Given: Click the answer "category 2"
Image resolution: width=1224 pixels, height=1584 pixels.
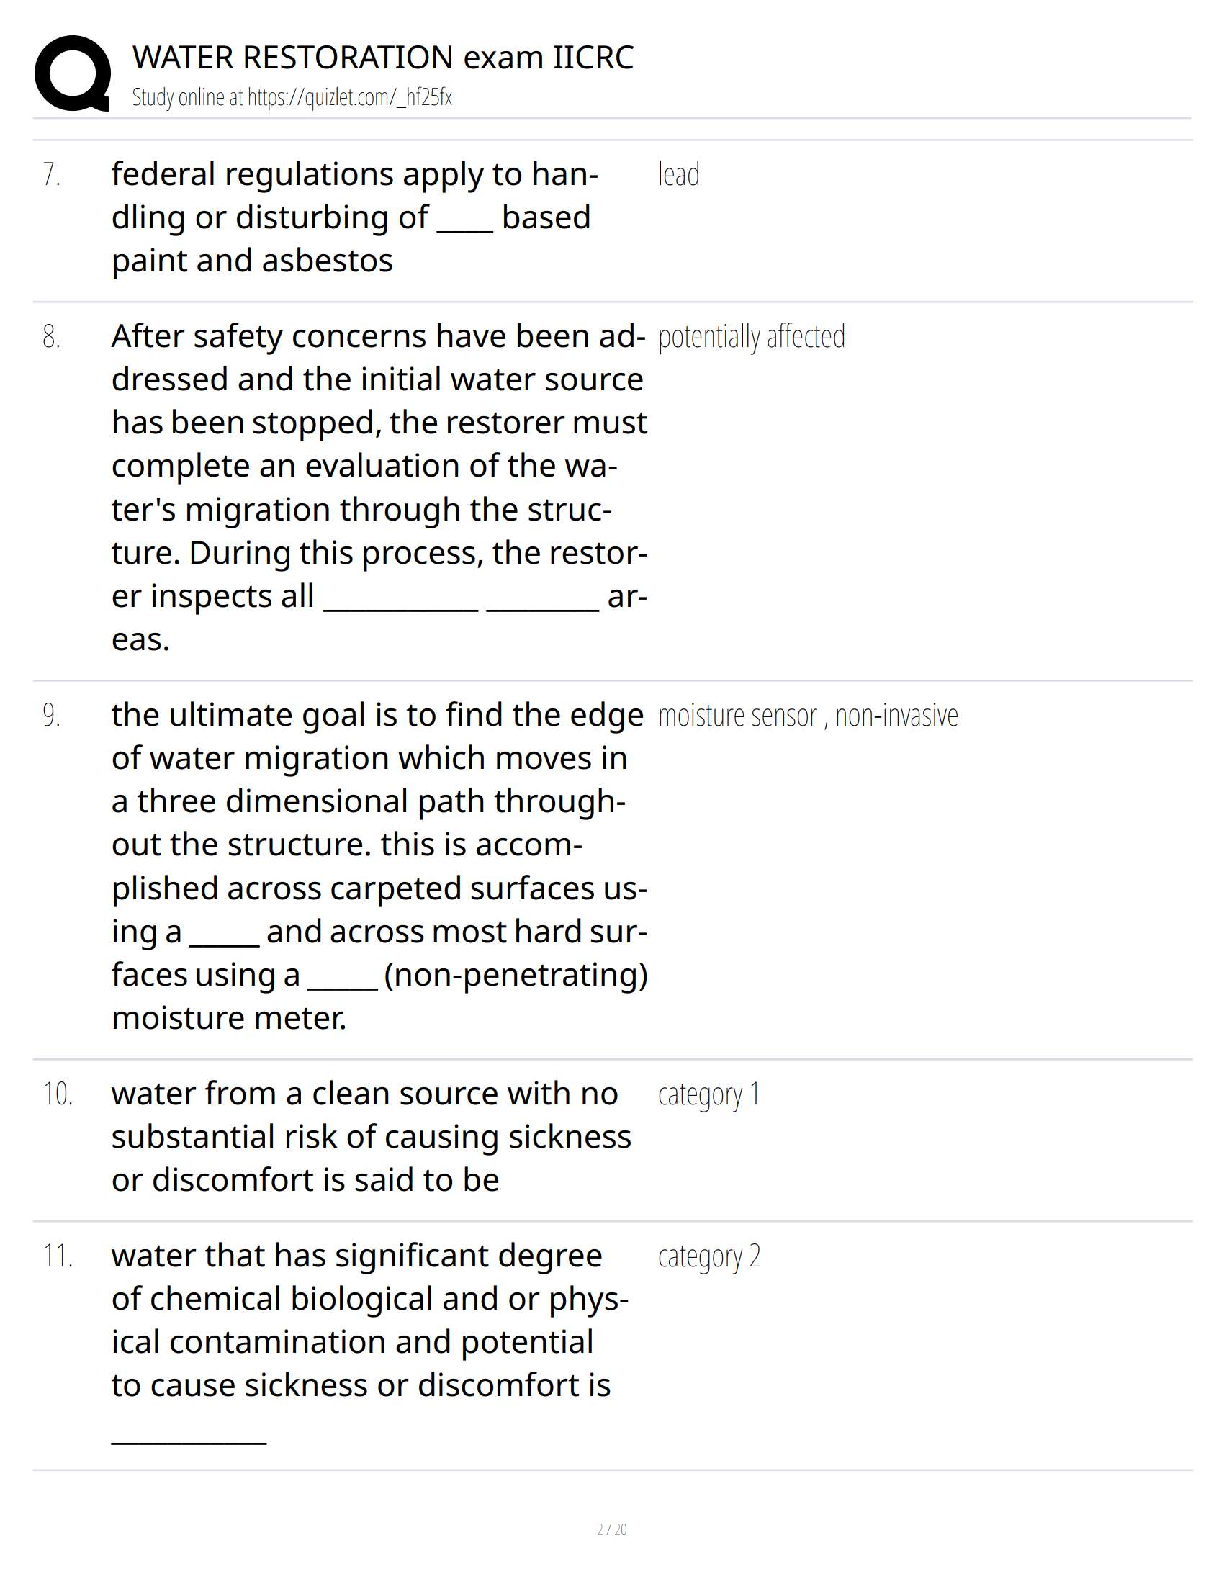Looking at the screenshot, I should pyautogui.click(x=709, y=1256).
